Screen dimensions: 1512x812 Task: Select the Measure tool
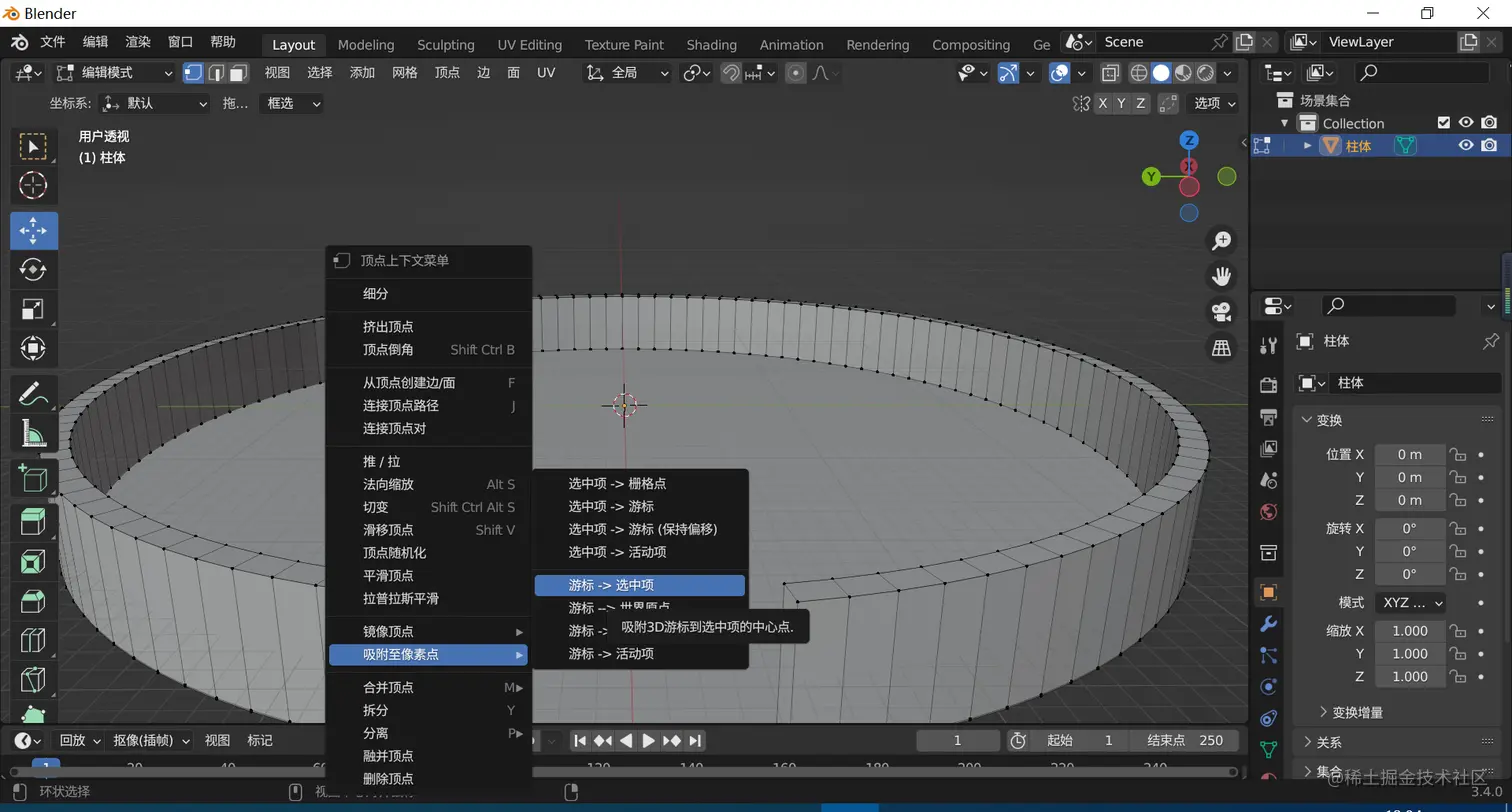(33, 433)
